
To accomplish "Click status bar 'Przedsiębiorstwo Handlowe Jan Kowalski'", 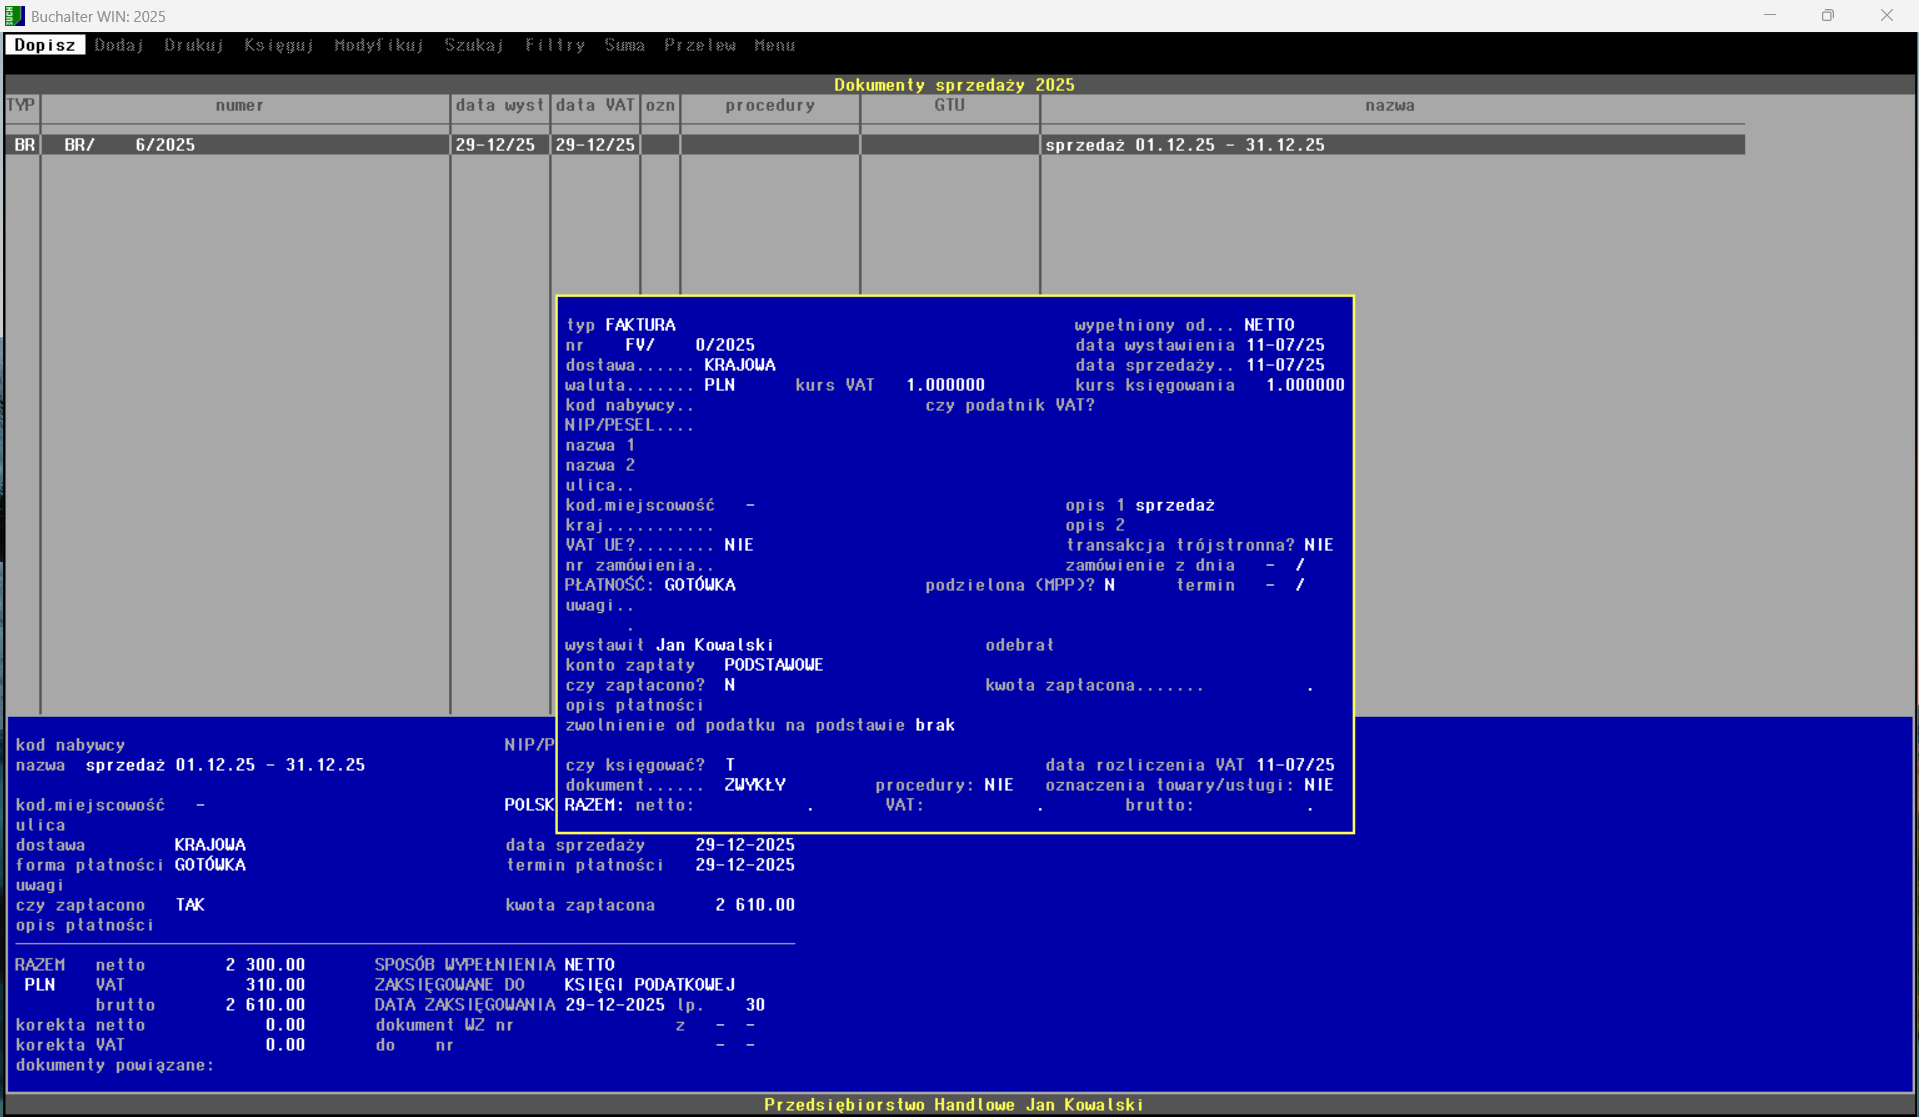I will (x=954, y=1105).
